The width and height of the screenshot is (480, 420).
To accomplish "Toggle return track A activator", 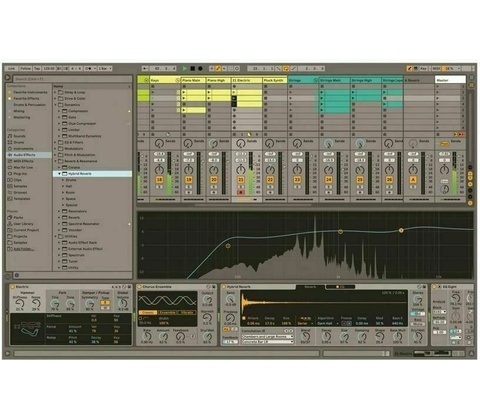I will point(413,180).
